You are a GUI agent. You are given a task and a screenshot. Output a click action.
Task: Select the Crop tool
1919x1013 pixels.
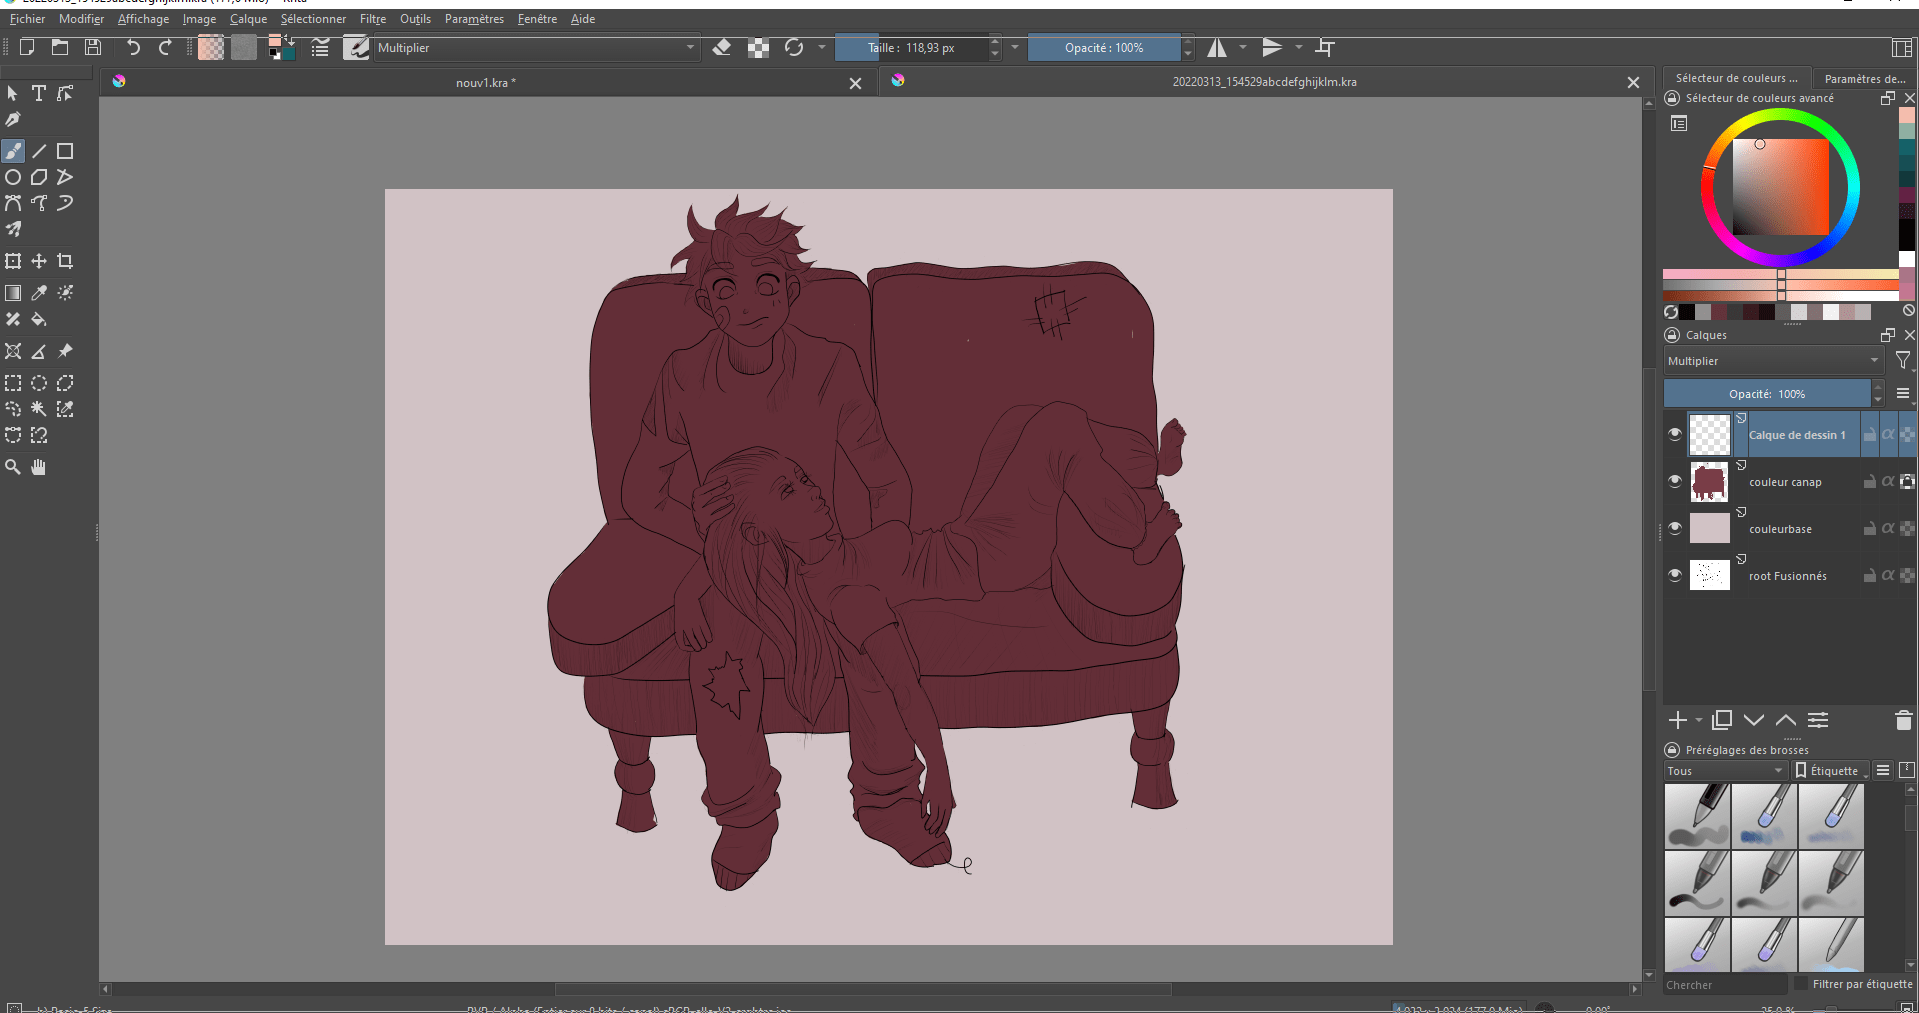[x=65, y=261]
